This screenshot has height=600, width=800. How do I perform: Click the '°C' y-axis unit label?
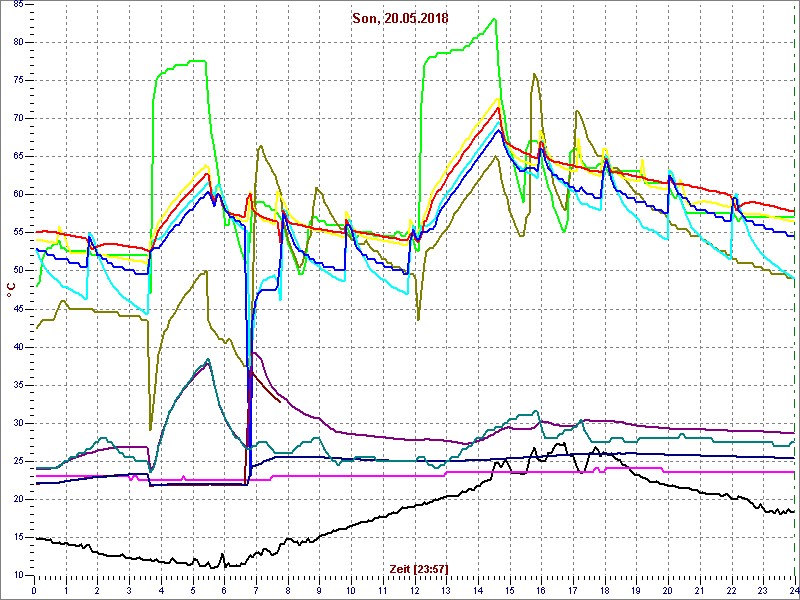tap(11, 290)
